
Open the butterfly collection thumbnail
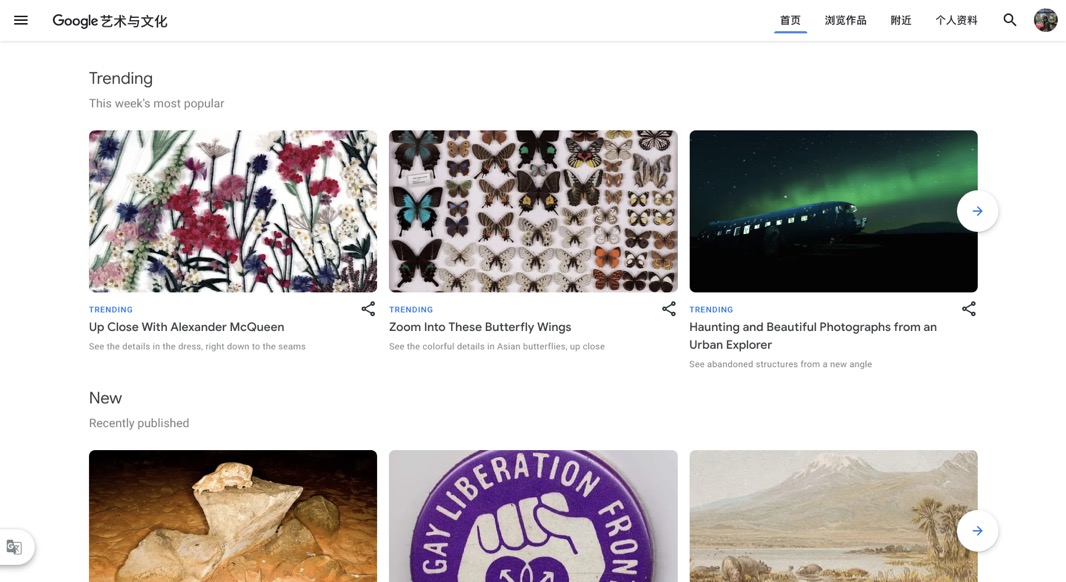point(533,211)
